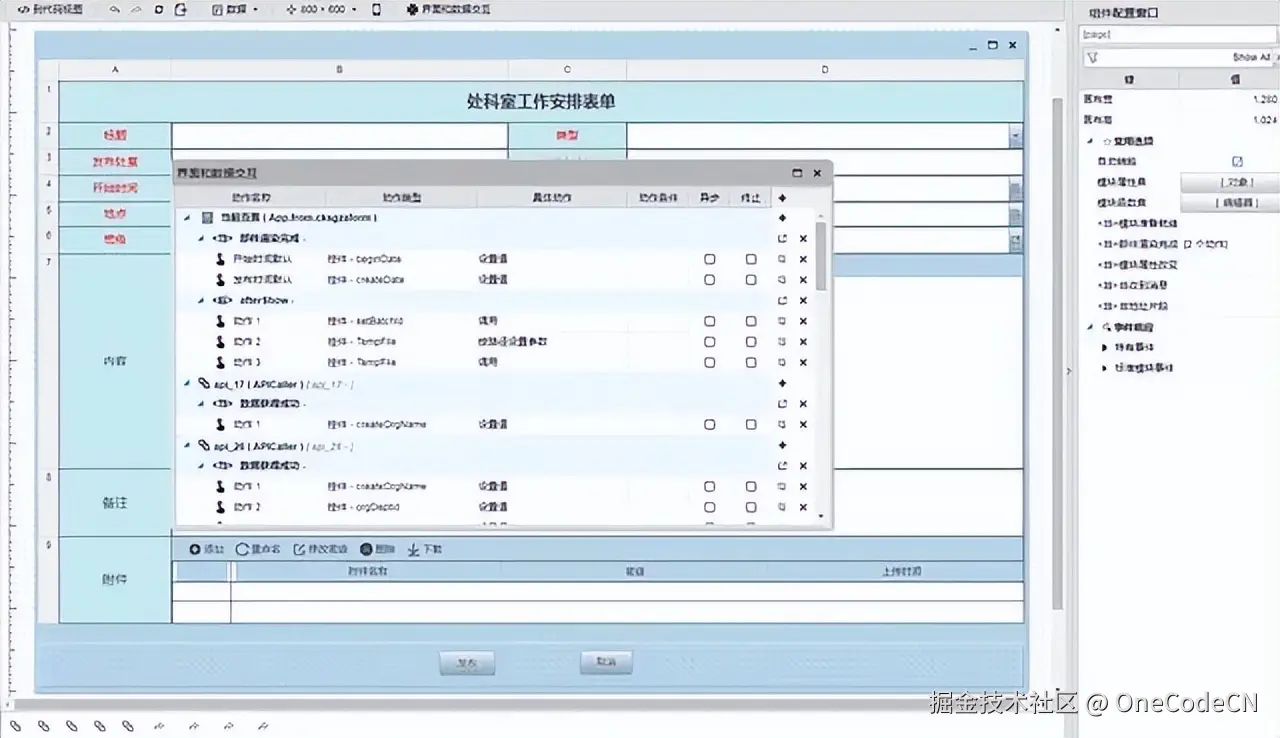Tick the 异步 checkbox on afterShow 动作 3

tap(709, 363)
